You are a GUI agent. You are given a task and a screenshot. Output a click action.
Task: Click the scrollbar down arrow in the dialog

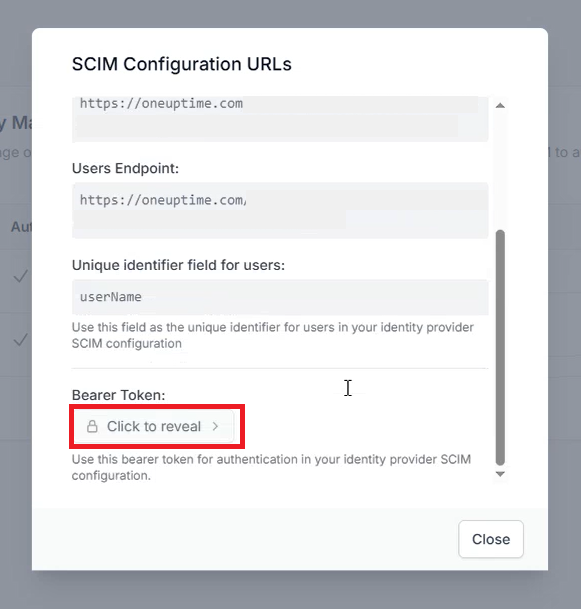point(500,474)
